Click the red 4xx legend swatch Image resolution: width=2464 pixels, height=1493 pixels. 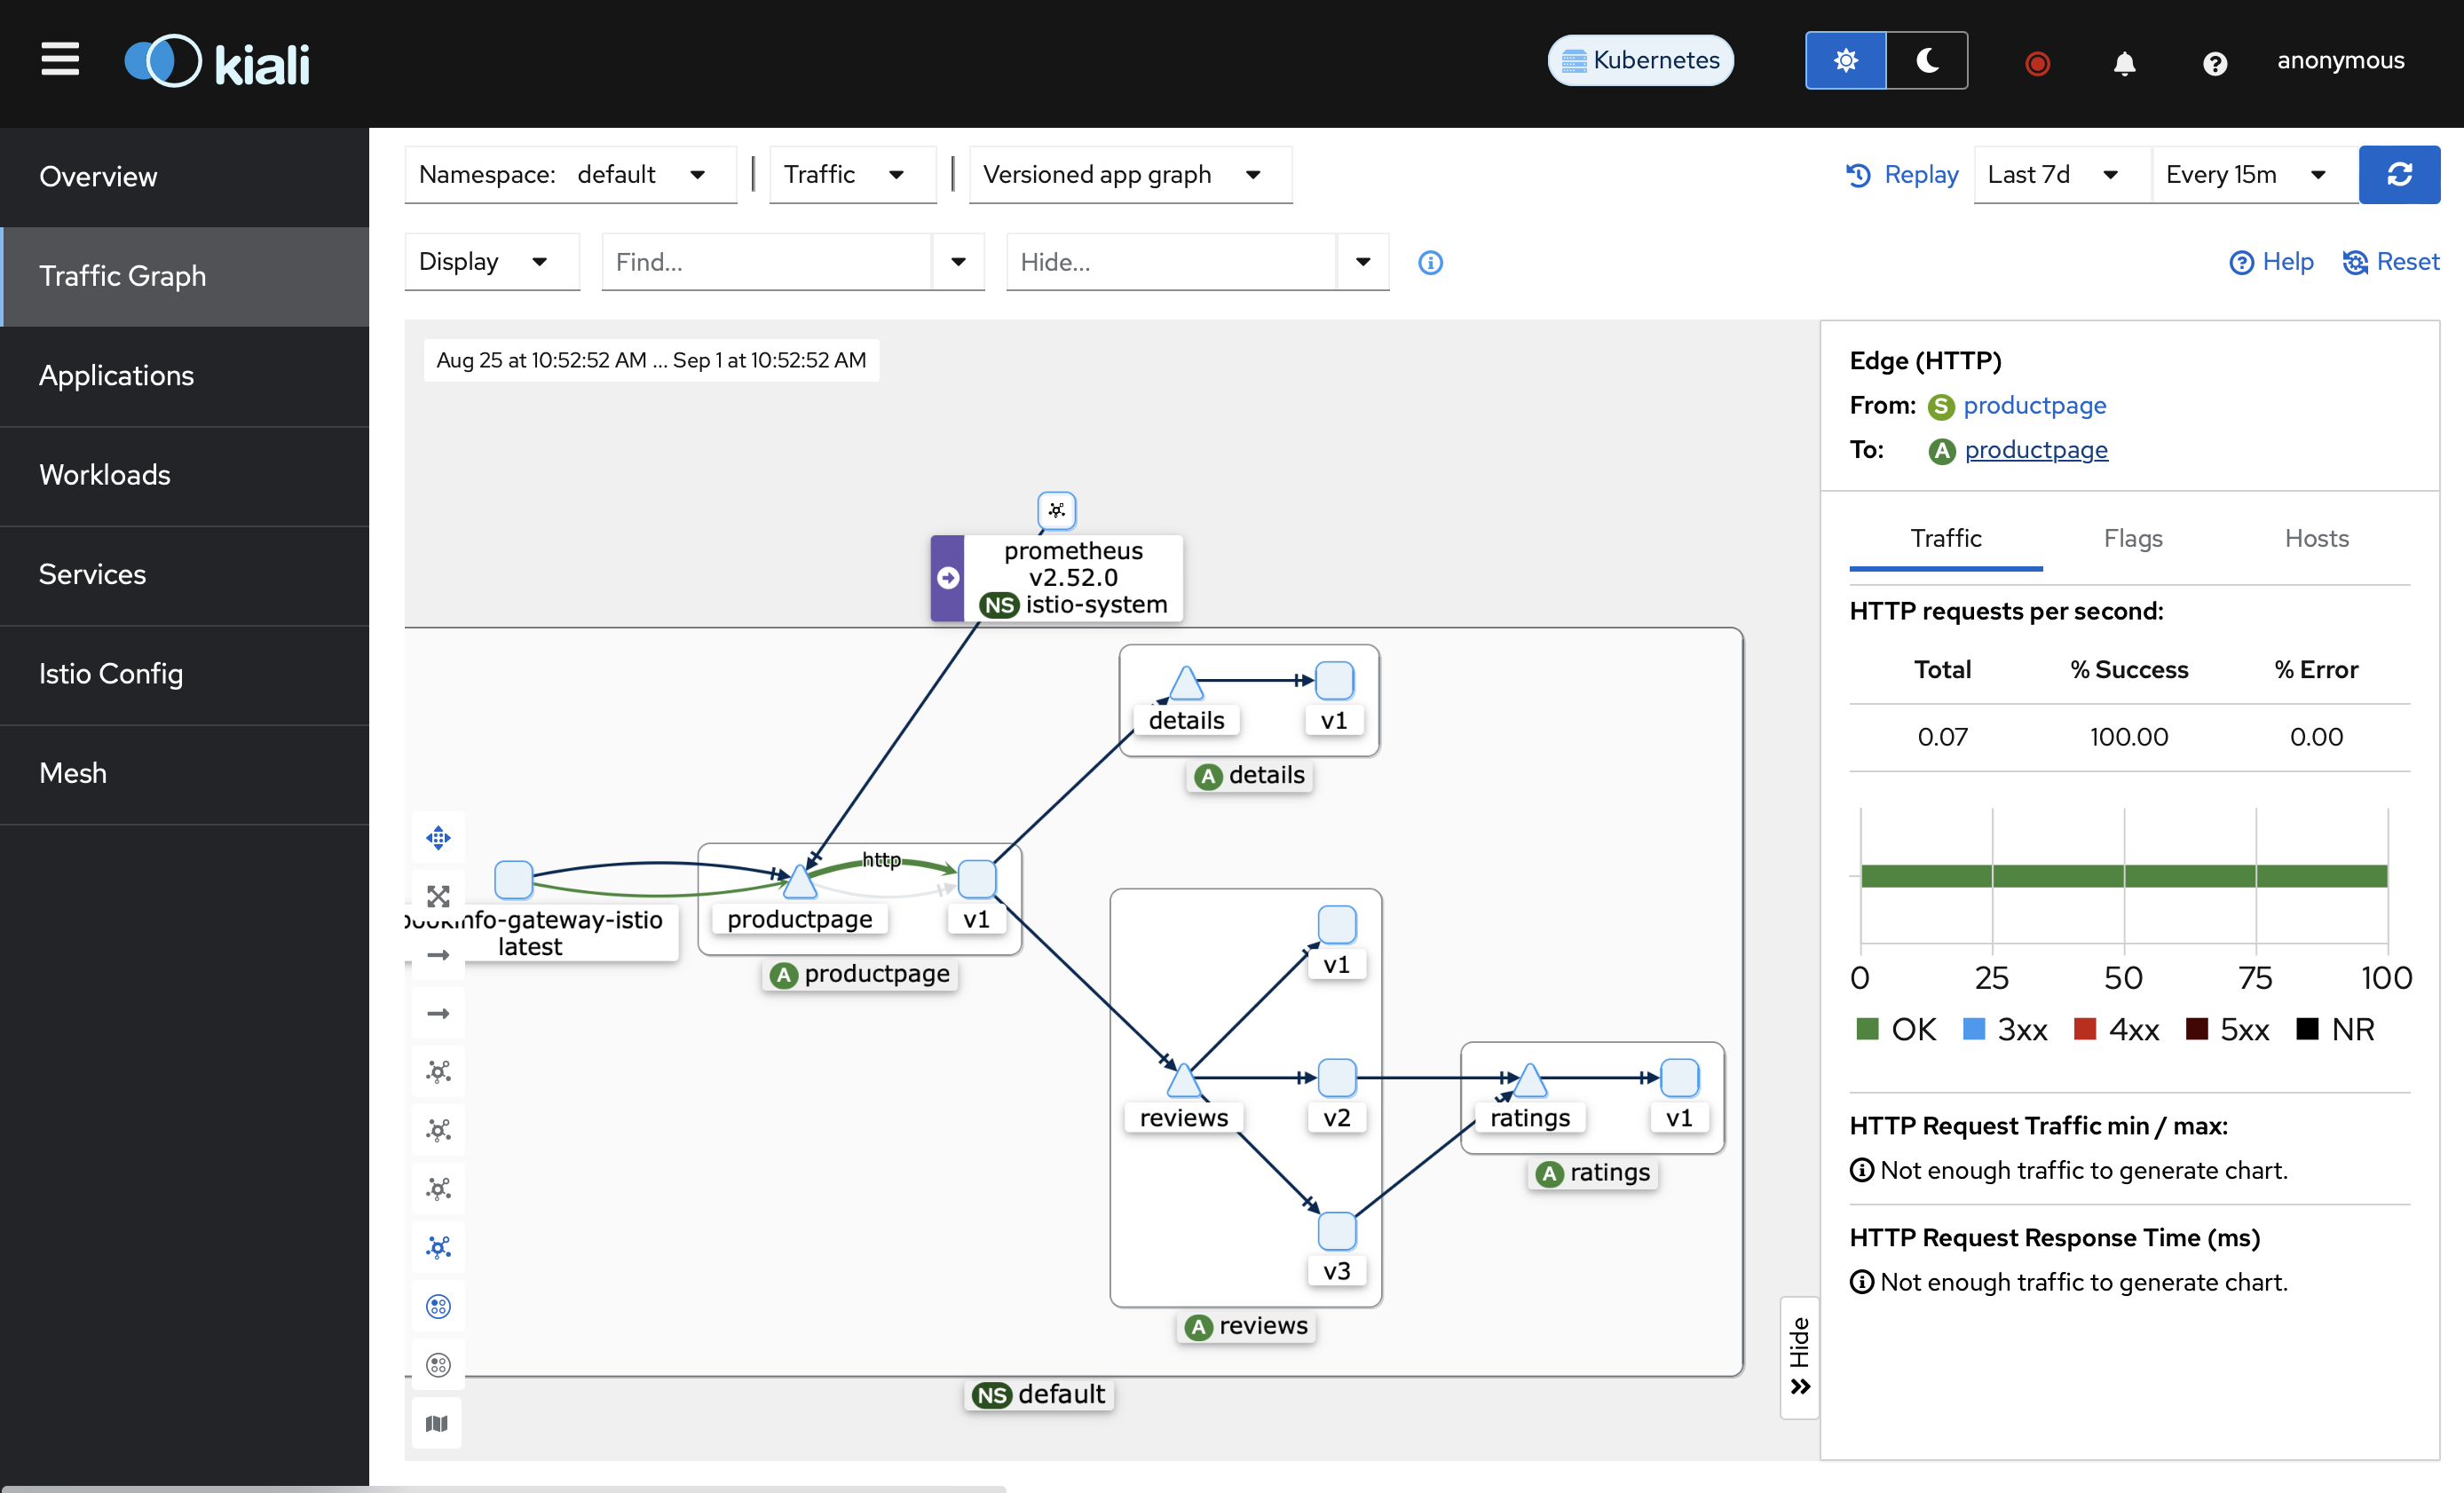2084,1029
